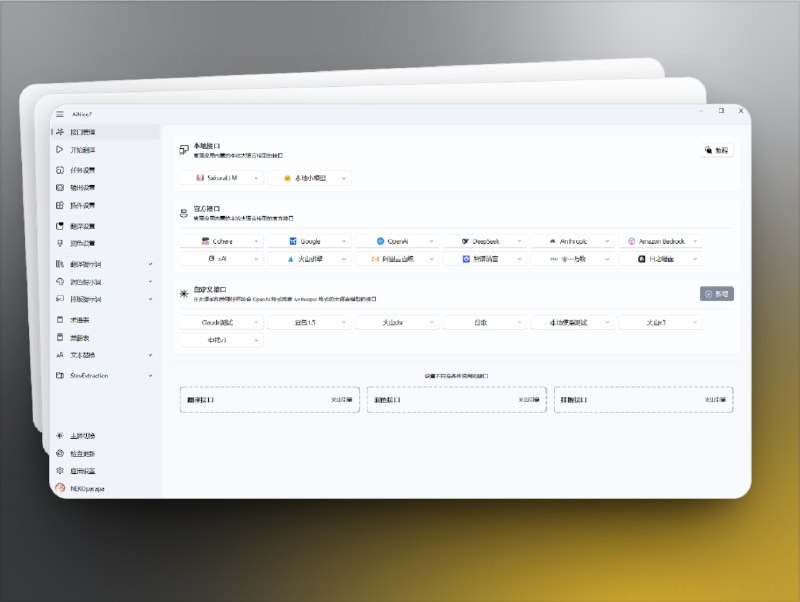The width and height of the screenshot is (800, 602).
Task: Open the Claude test custom interface dropdown
Action: point(221,322)
